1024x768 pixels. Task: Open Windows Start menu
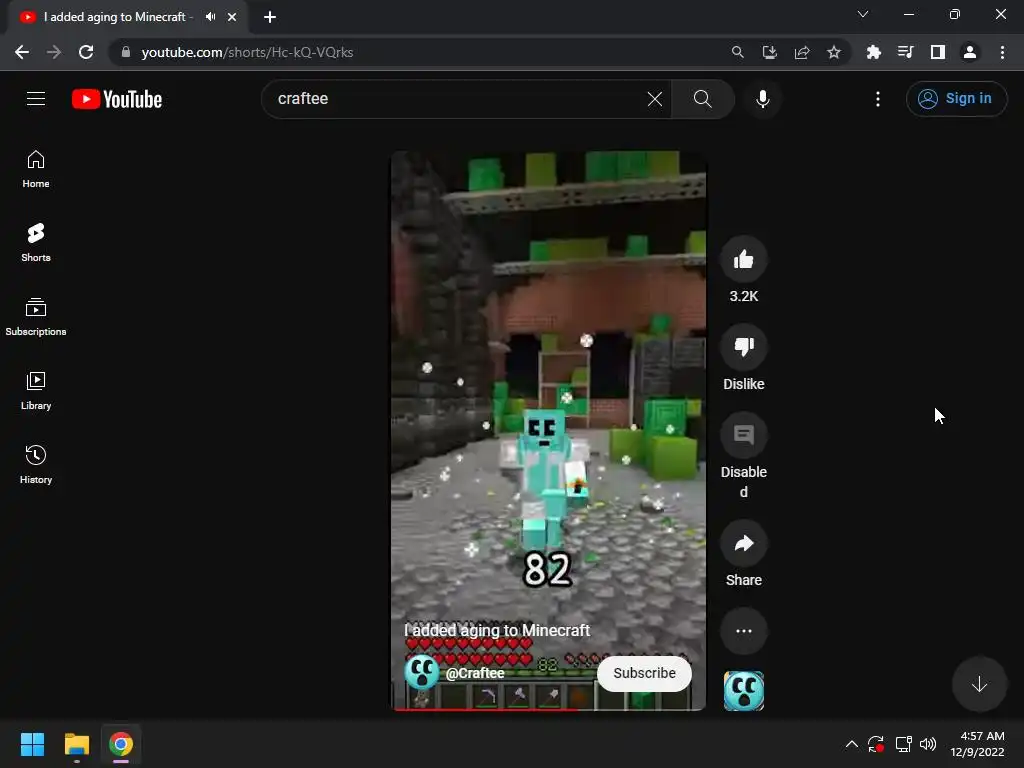[x=32, y=744]
